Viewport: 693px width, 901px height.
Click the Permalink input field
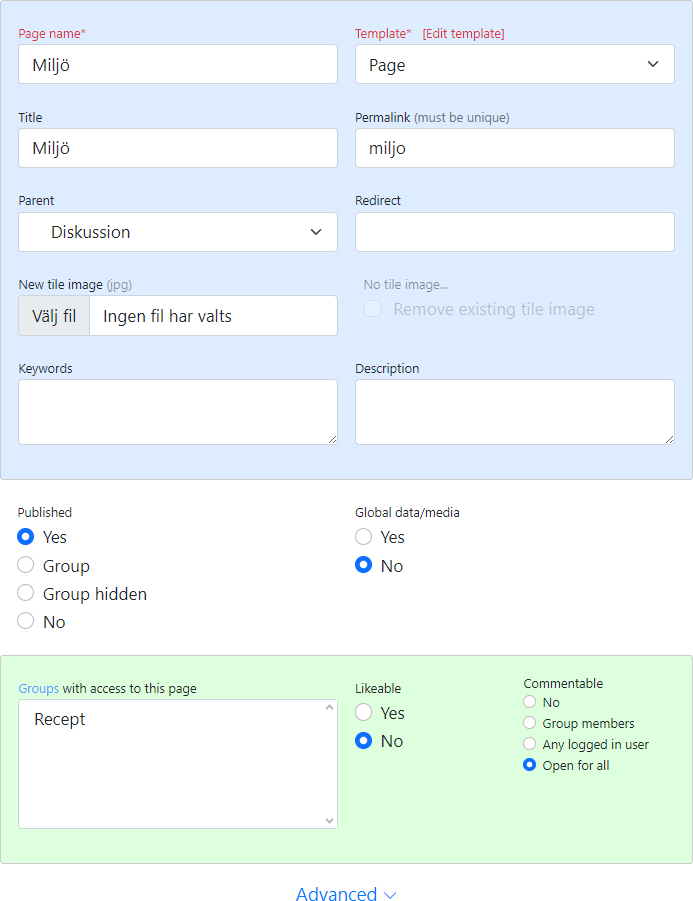[x=514, y=148]
